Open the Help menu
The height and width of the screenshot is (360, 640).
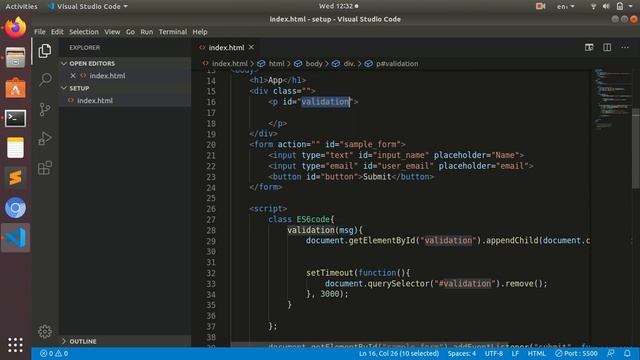[x=200, y=32]
